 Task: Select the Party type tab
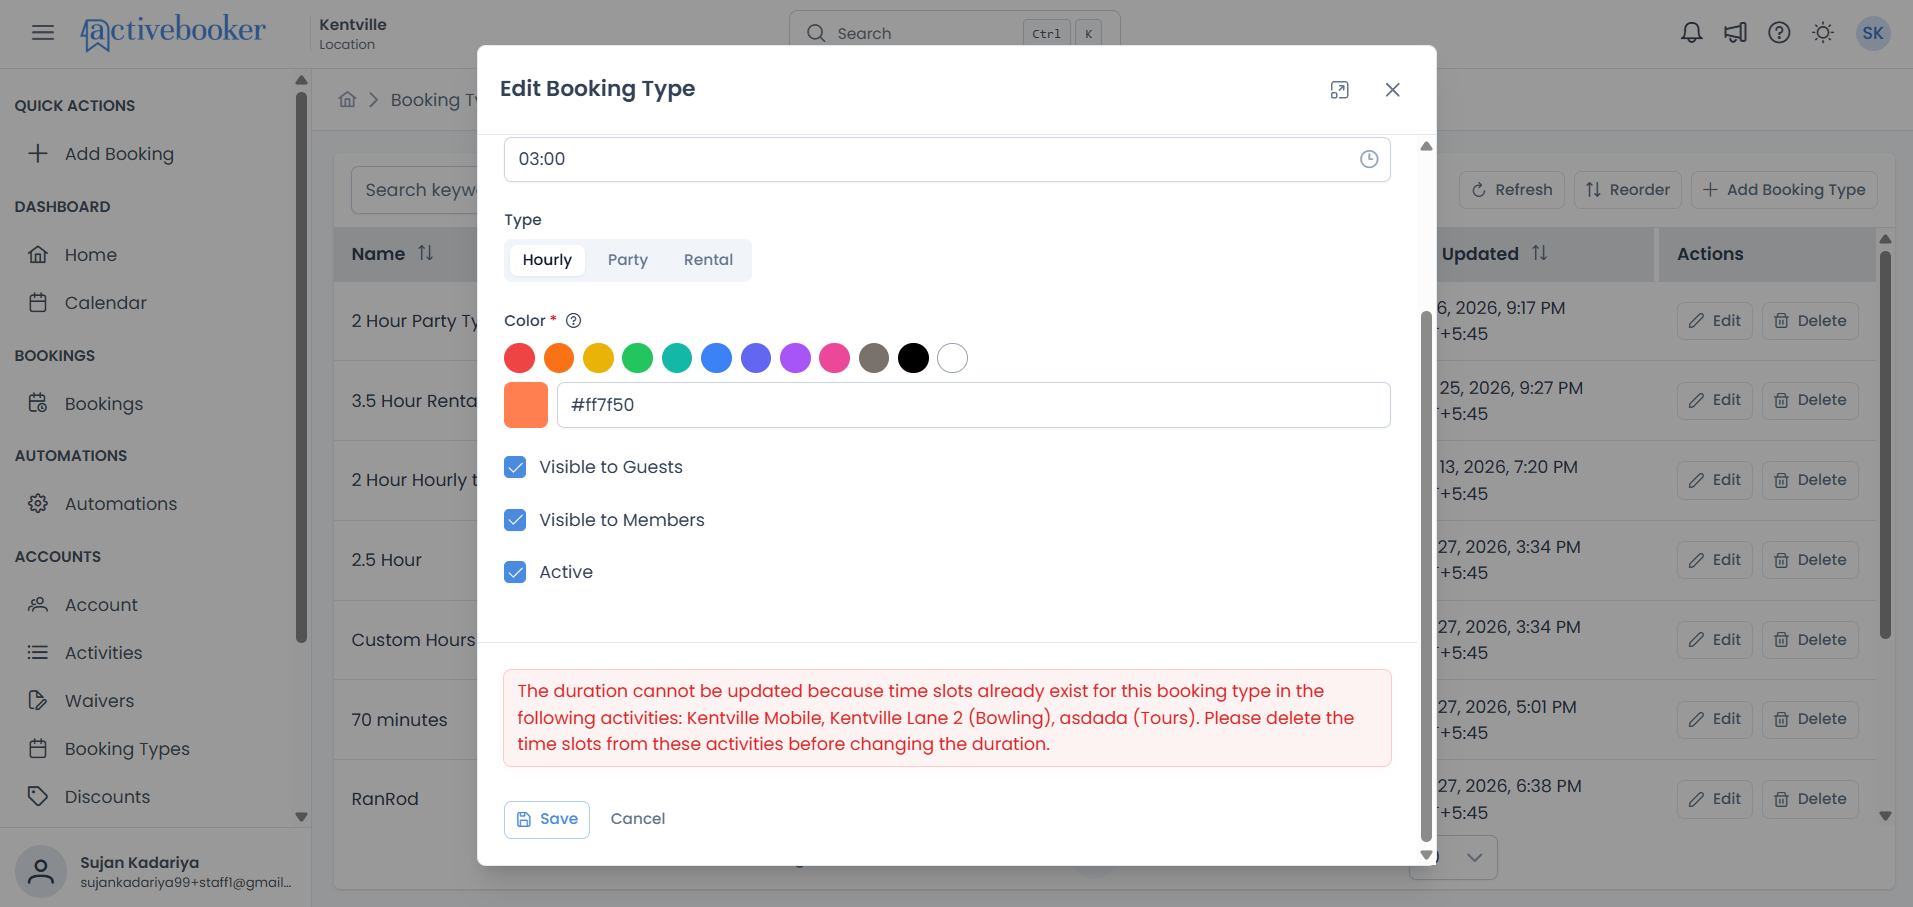click(x=628, y=260)
